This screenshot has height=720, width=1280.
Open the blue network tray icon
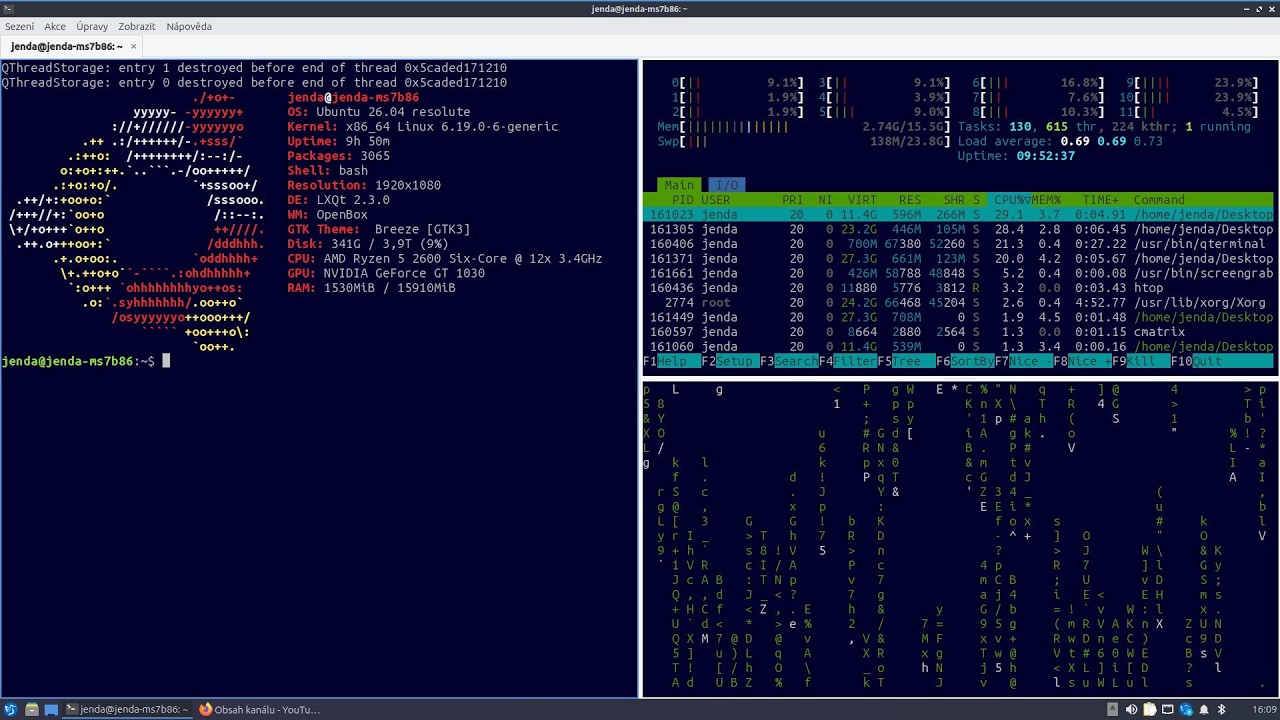[1186, 710]
